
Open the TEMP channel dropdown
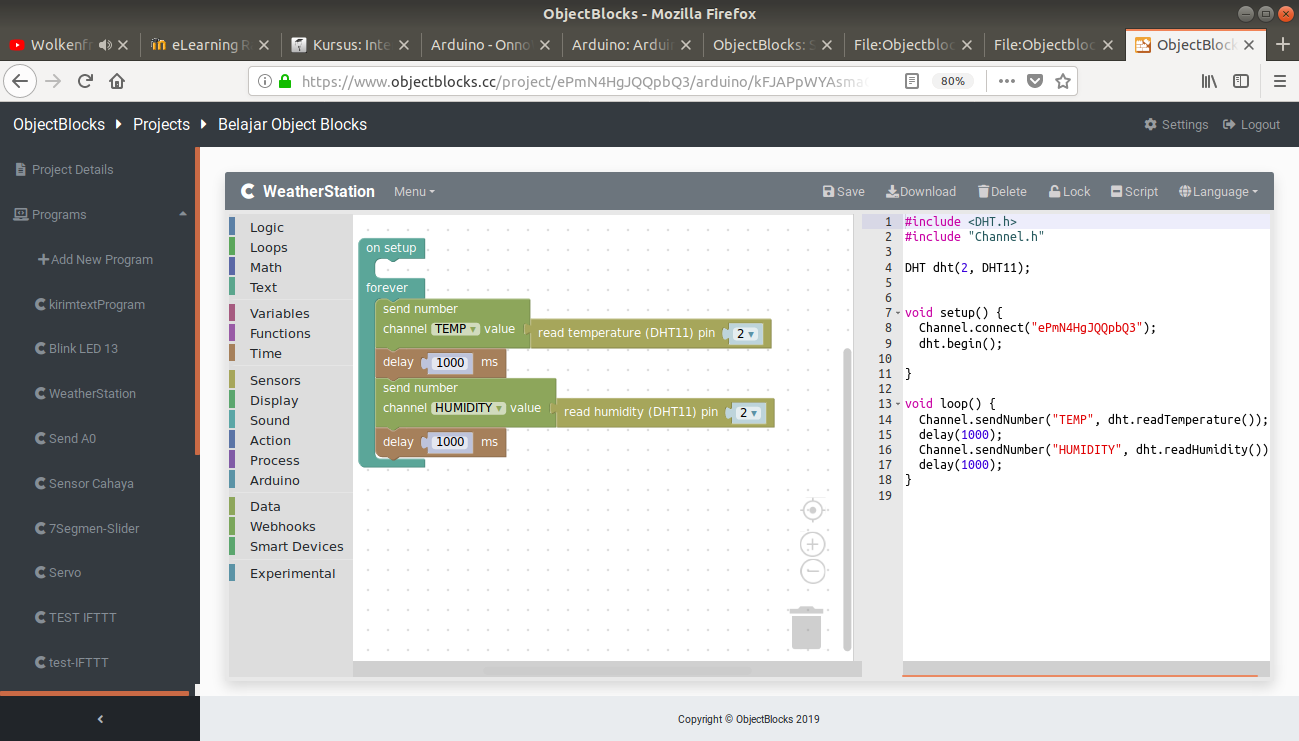coord(456,329)
